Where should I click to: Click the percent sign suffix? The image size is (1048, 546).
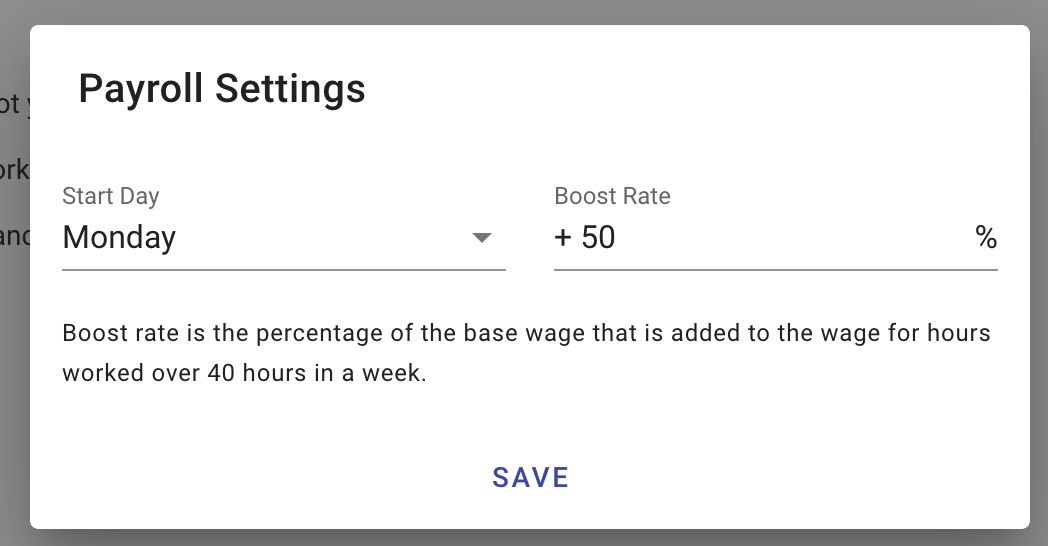click(x=986, y=238)
